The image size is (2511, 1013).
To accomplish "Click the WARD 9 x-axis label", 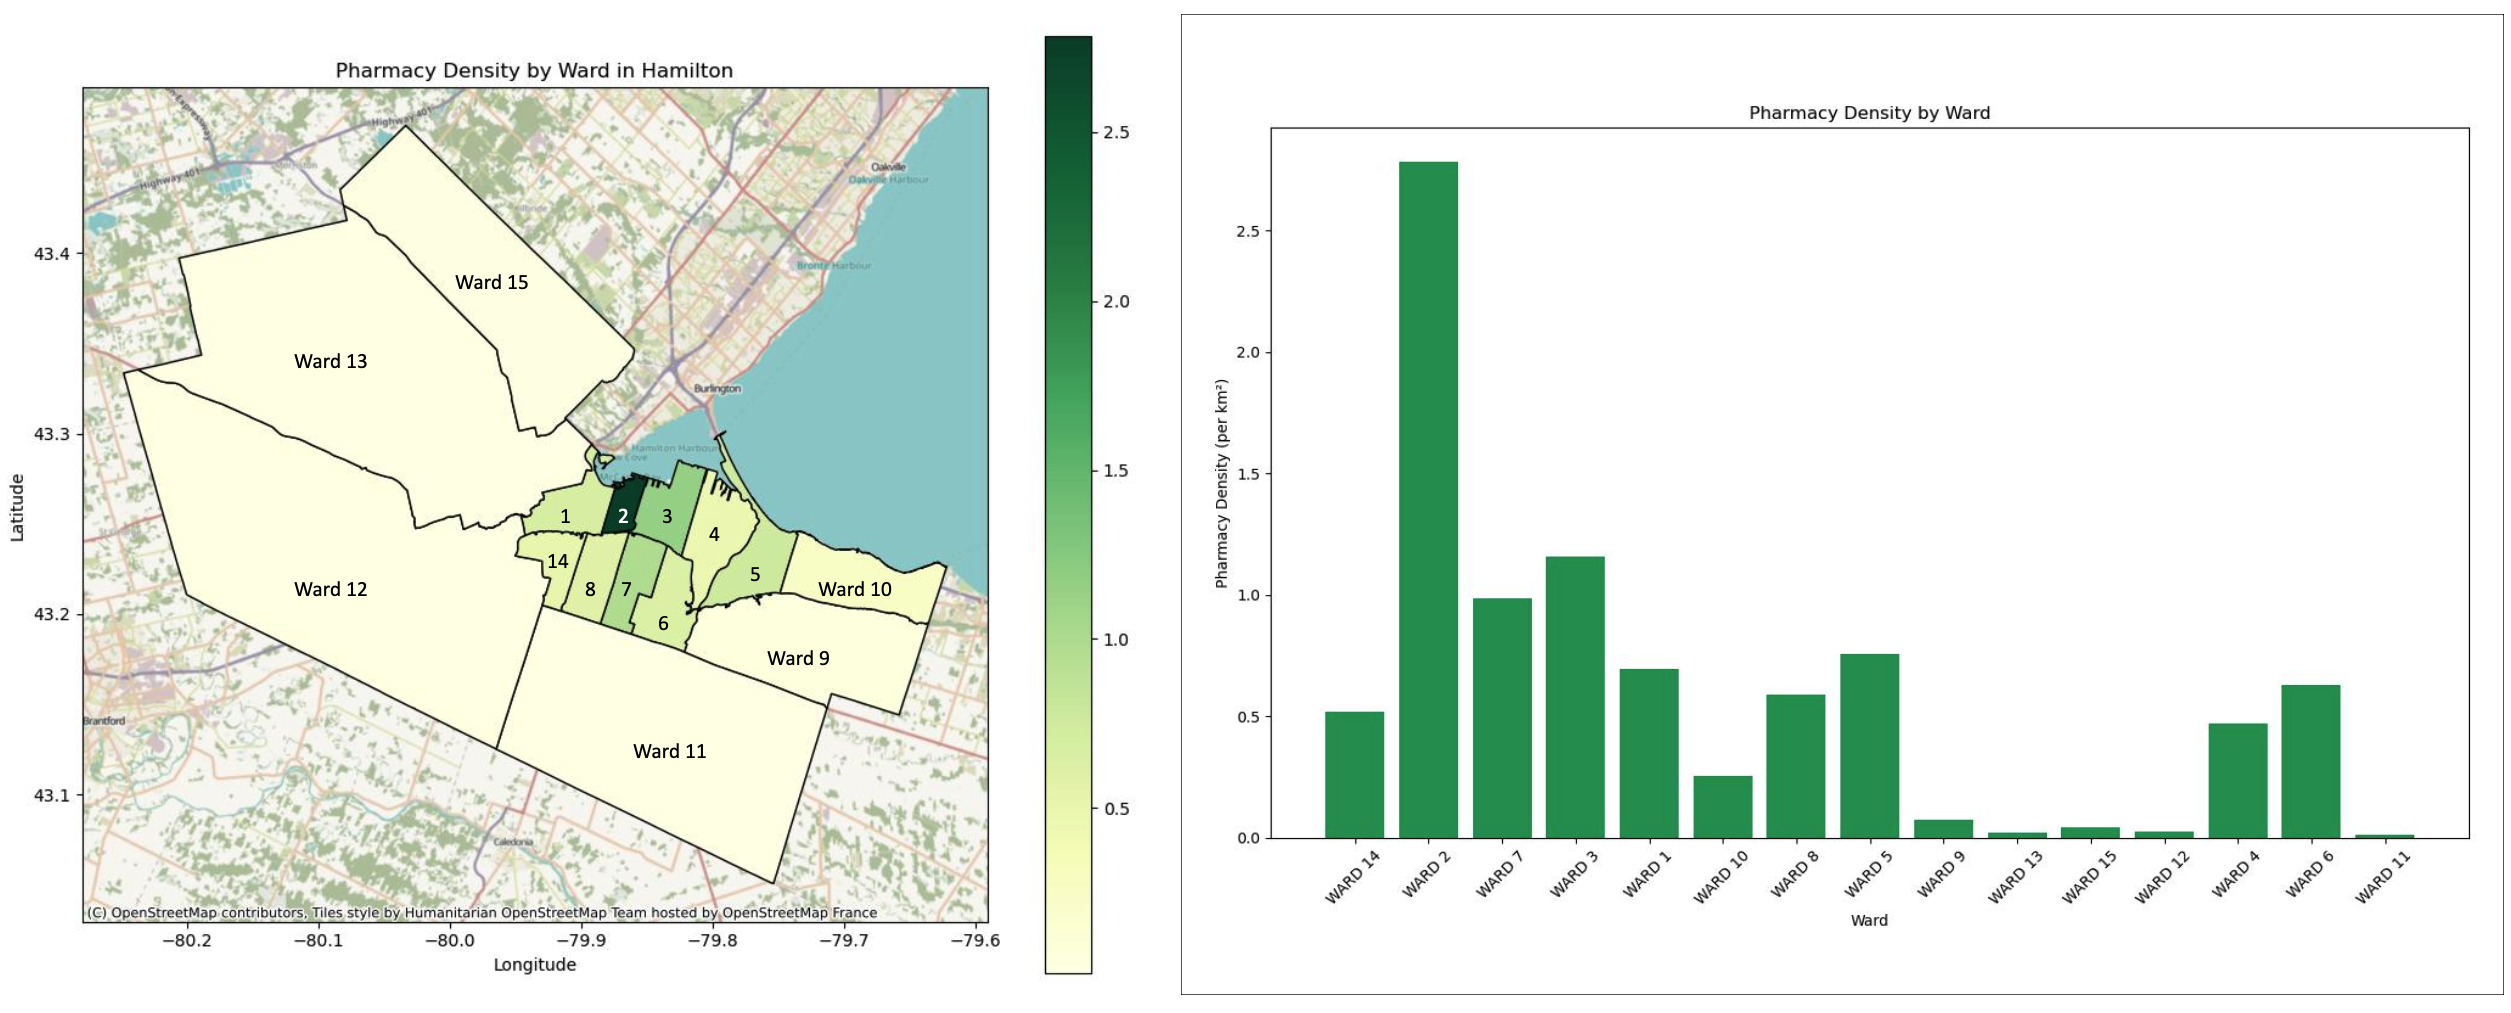I will [x=1941, y=873].
